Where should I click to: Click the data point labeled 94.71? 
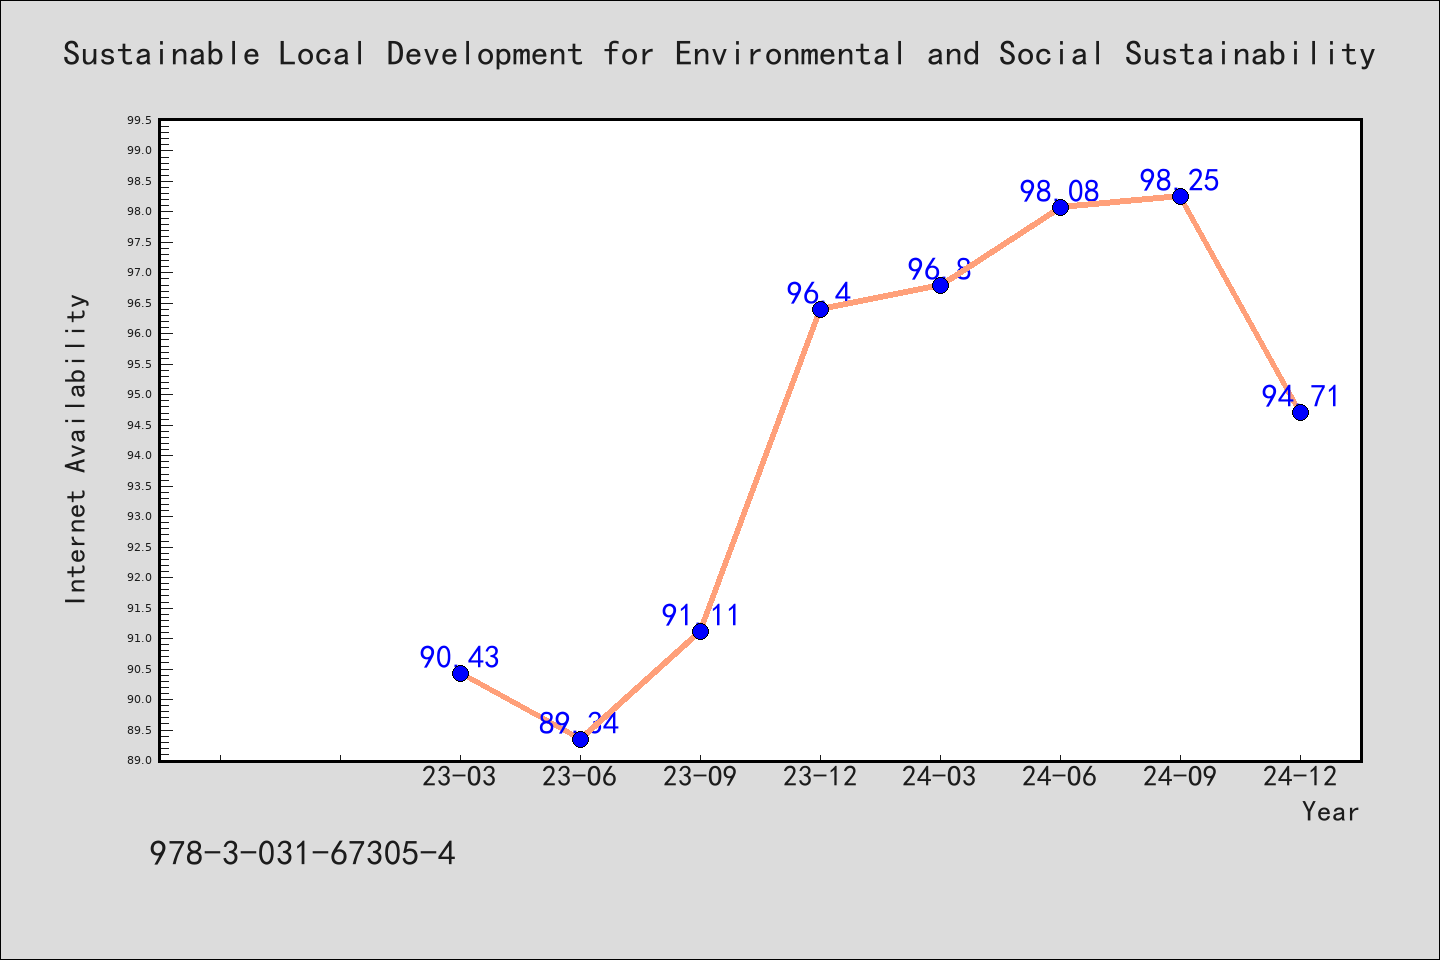click(x=1300, y=412)
